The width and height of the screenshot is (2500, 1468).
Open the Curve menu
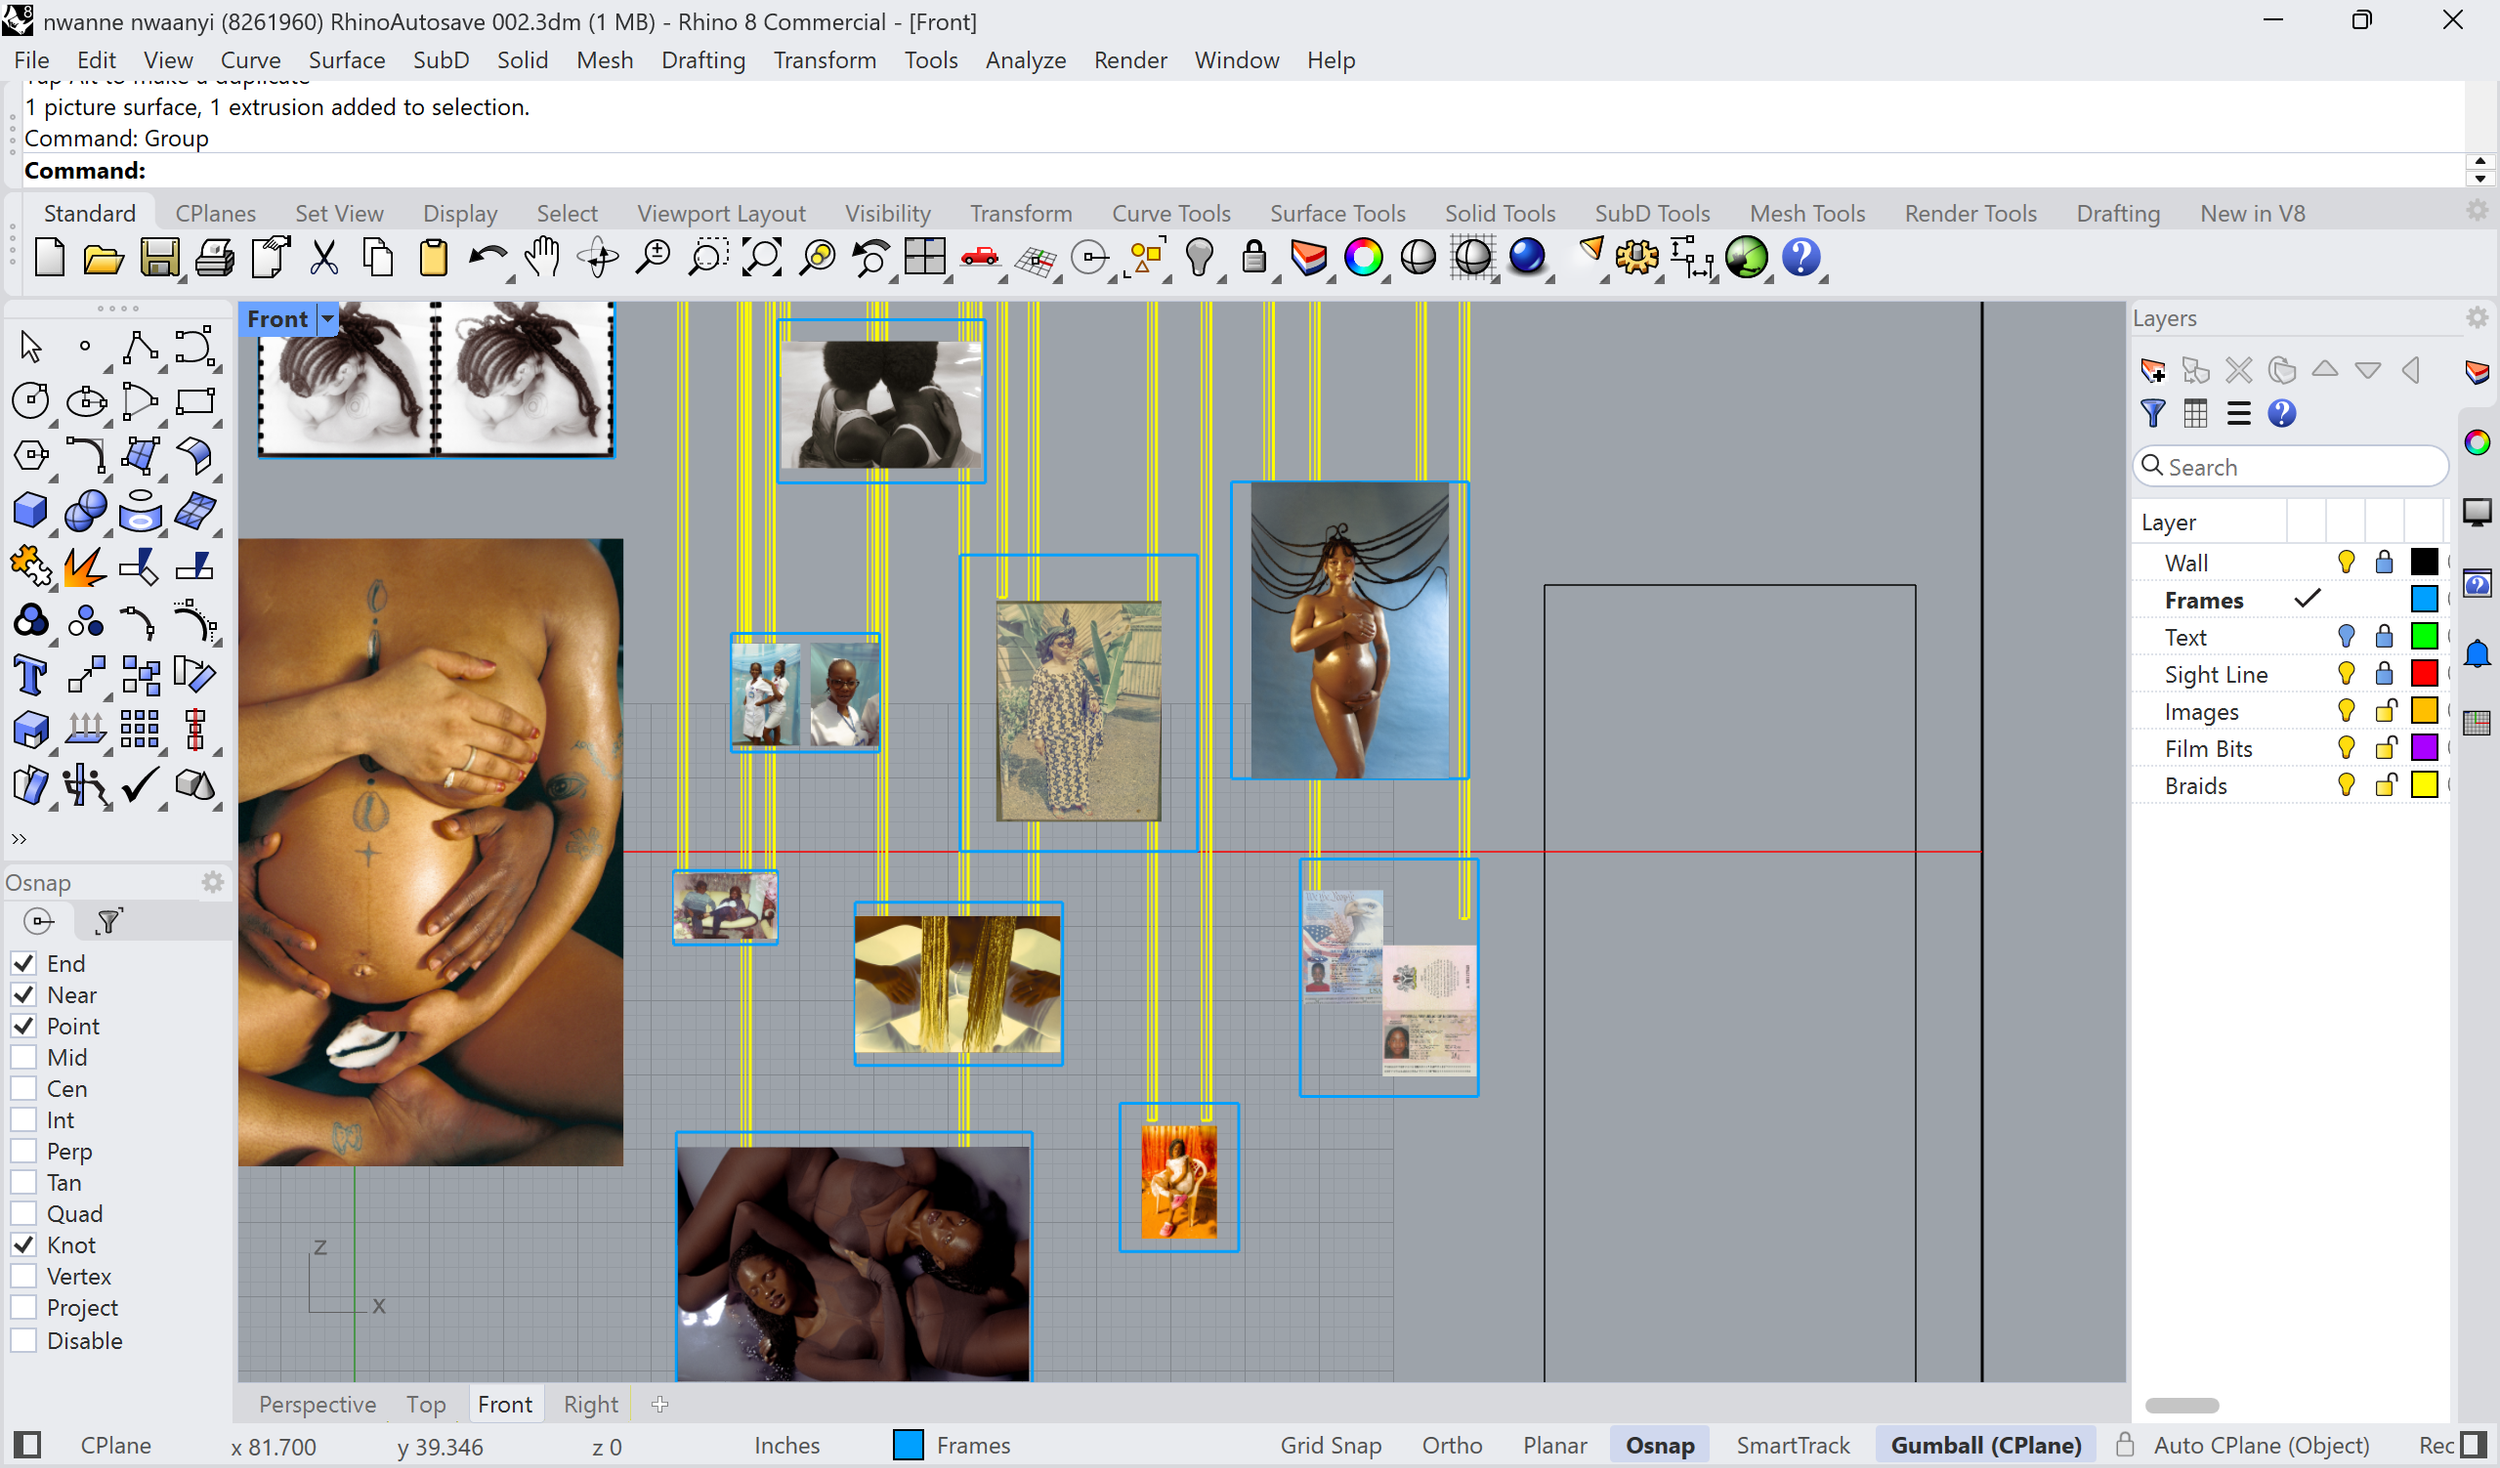pyautogui.click(x=250, y=60)
